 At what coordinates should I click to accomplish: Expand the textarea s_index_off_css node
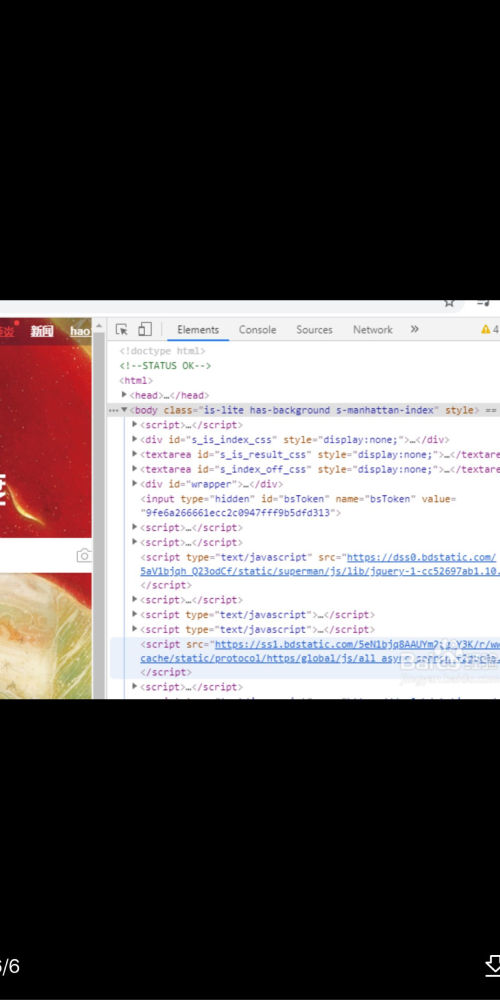point(135,468)
